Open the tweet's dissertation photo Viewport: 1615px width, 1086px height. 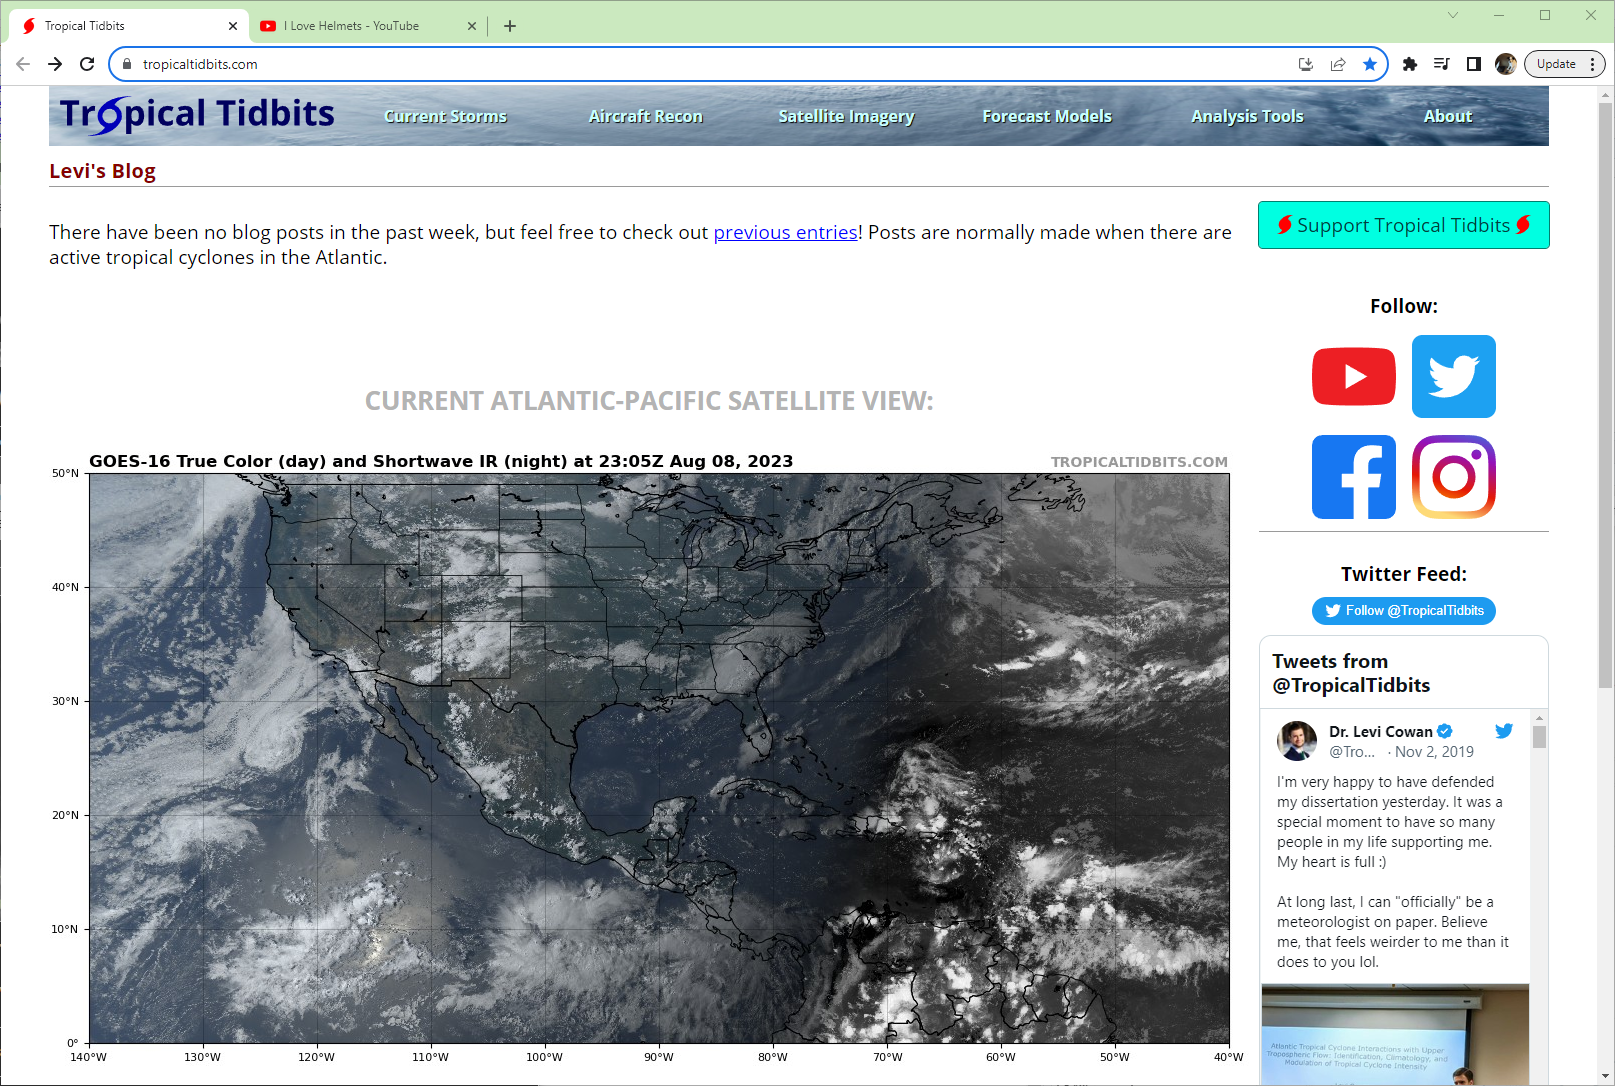coord(1395,1034)
